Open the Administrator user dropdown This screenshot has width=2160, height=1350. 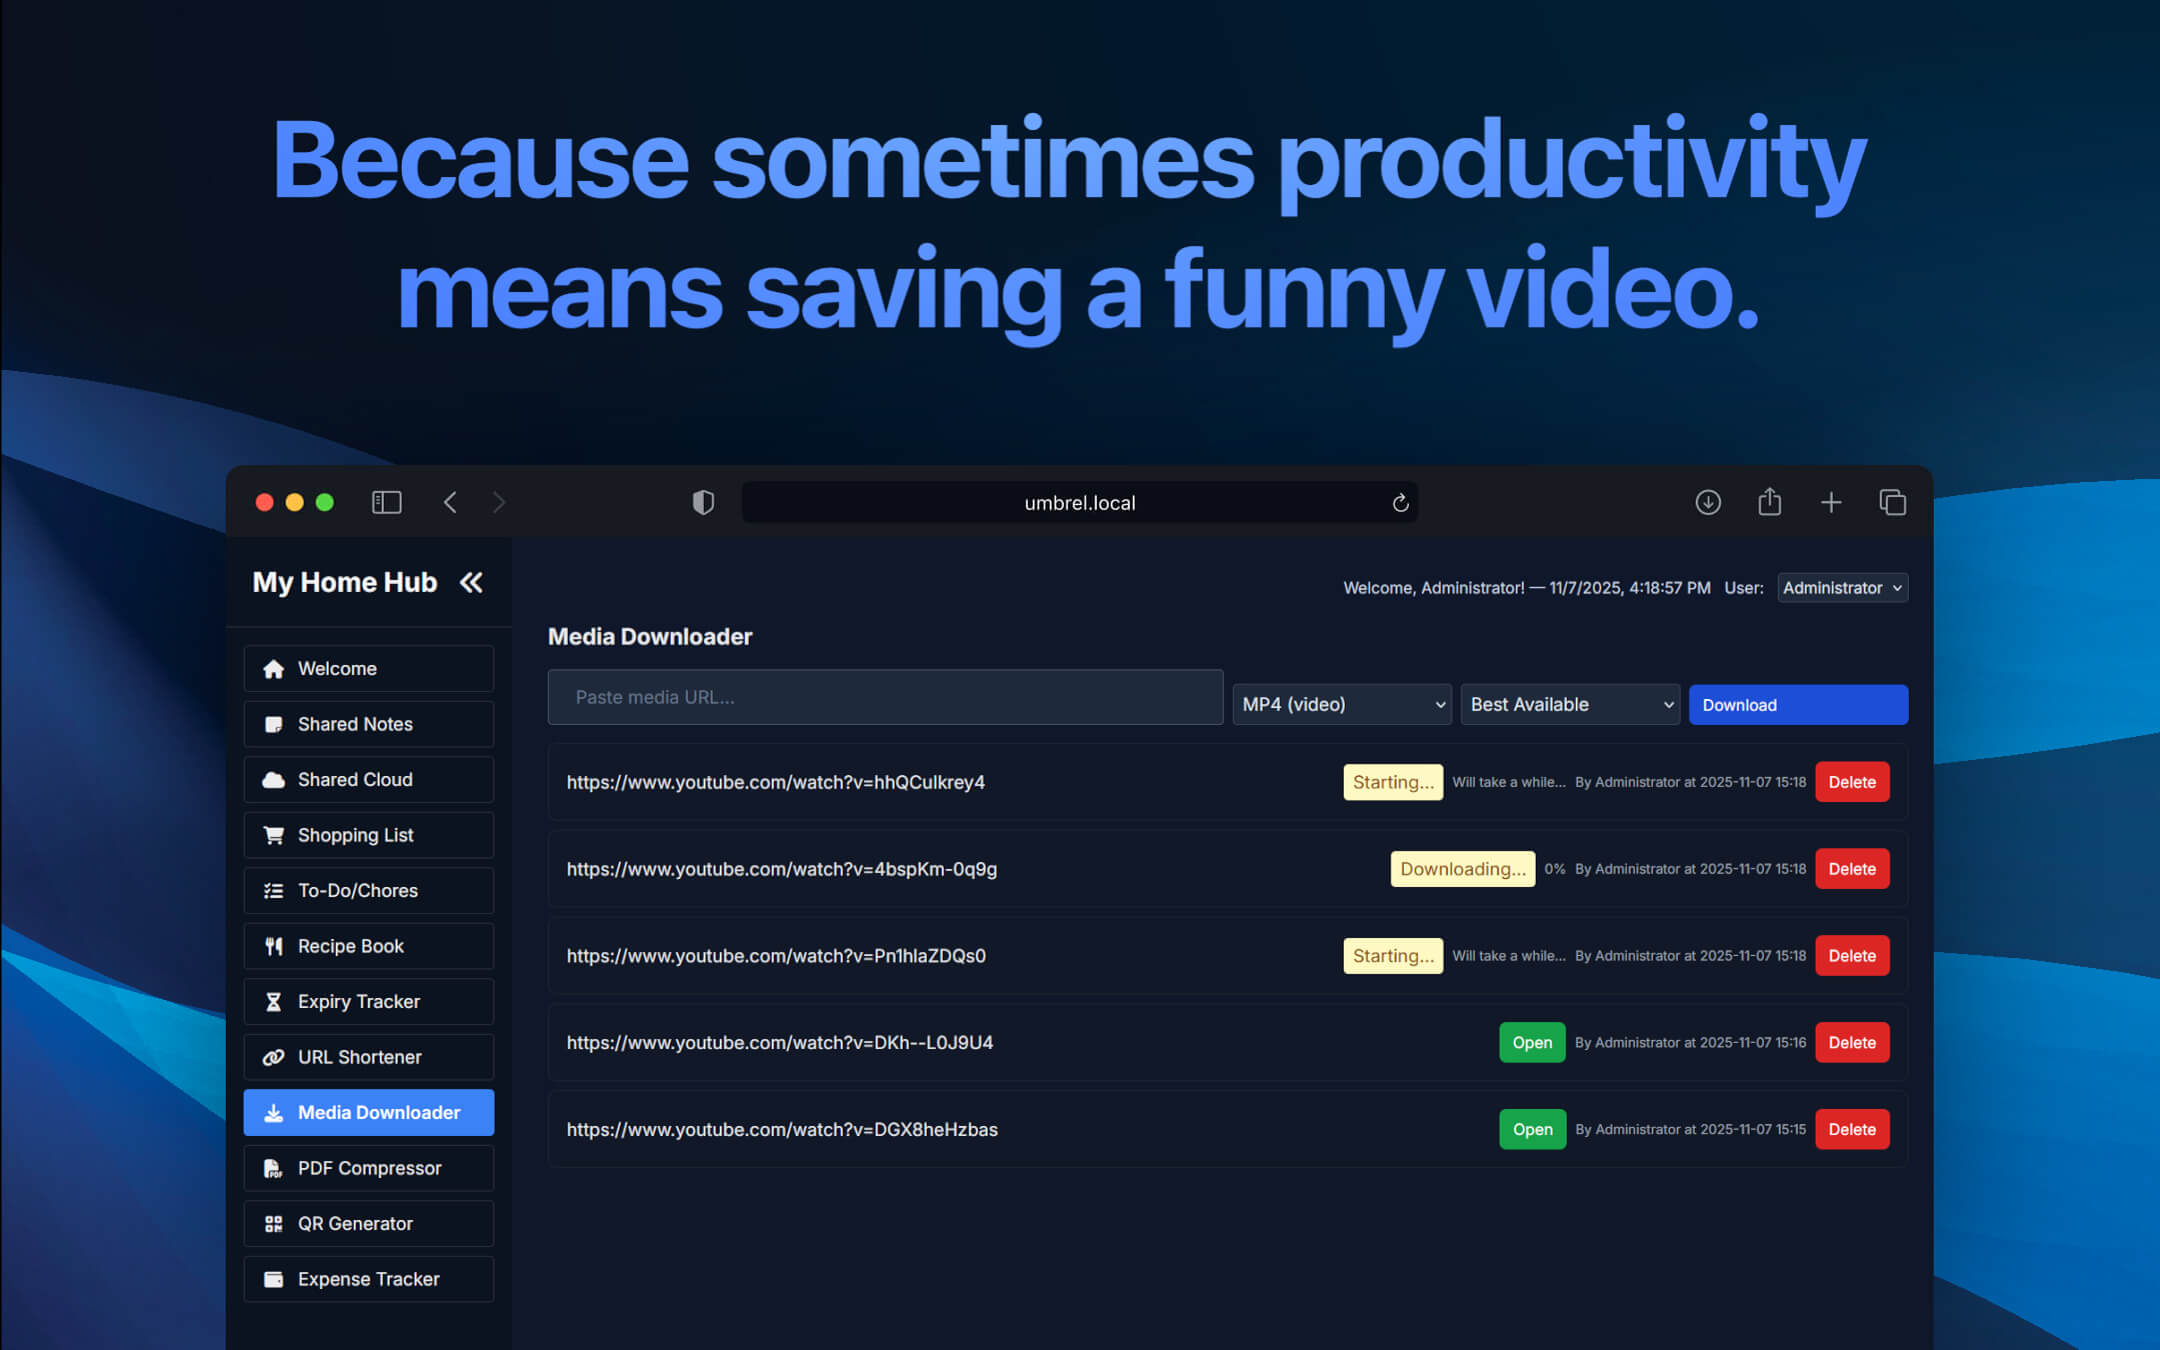(1841, 588)
